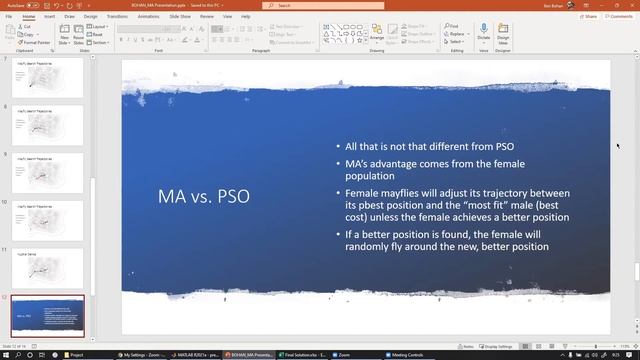Open Design Ideas pane
This screenshot has height=360, width=640.
click(503, 33)
